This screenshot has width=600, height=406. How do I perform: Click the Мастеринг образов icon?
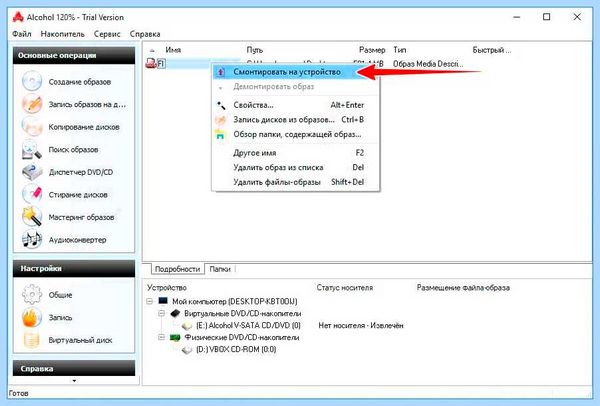32,217
